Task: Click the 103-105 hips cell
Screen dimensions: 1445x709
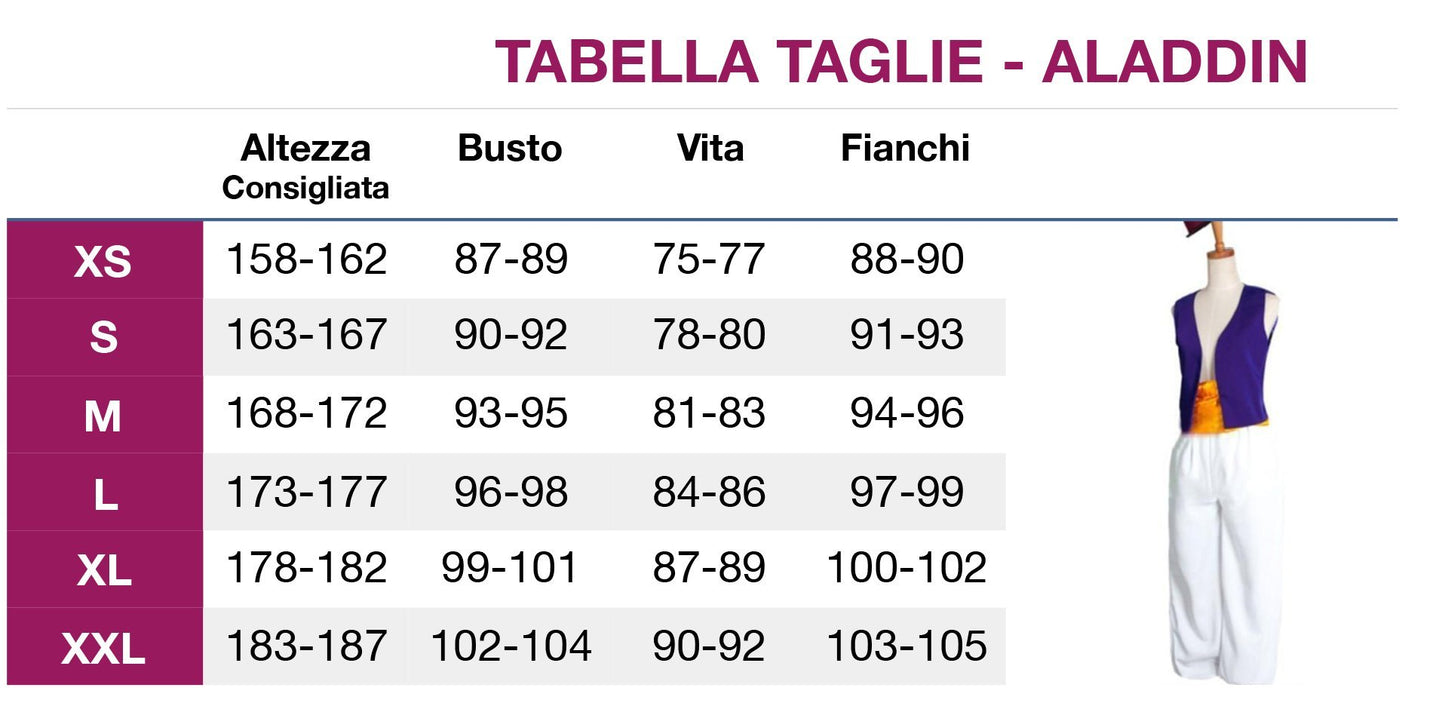Action: [x=907, y=646]
